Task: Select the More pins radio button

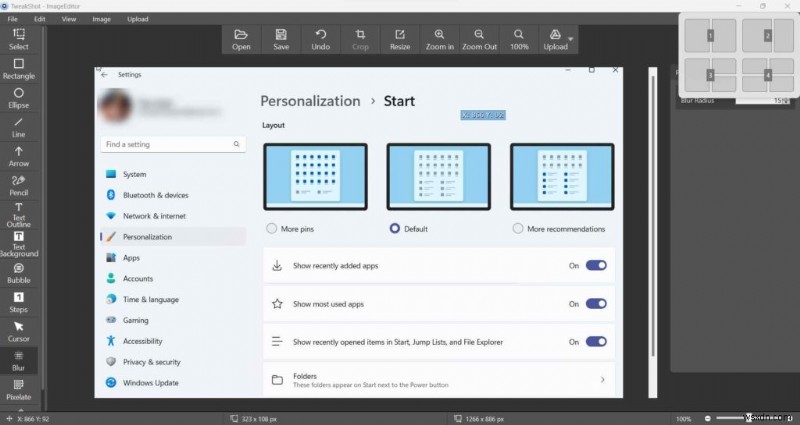Action: pyautogui.click(x=271, y=228)
